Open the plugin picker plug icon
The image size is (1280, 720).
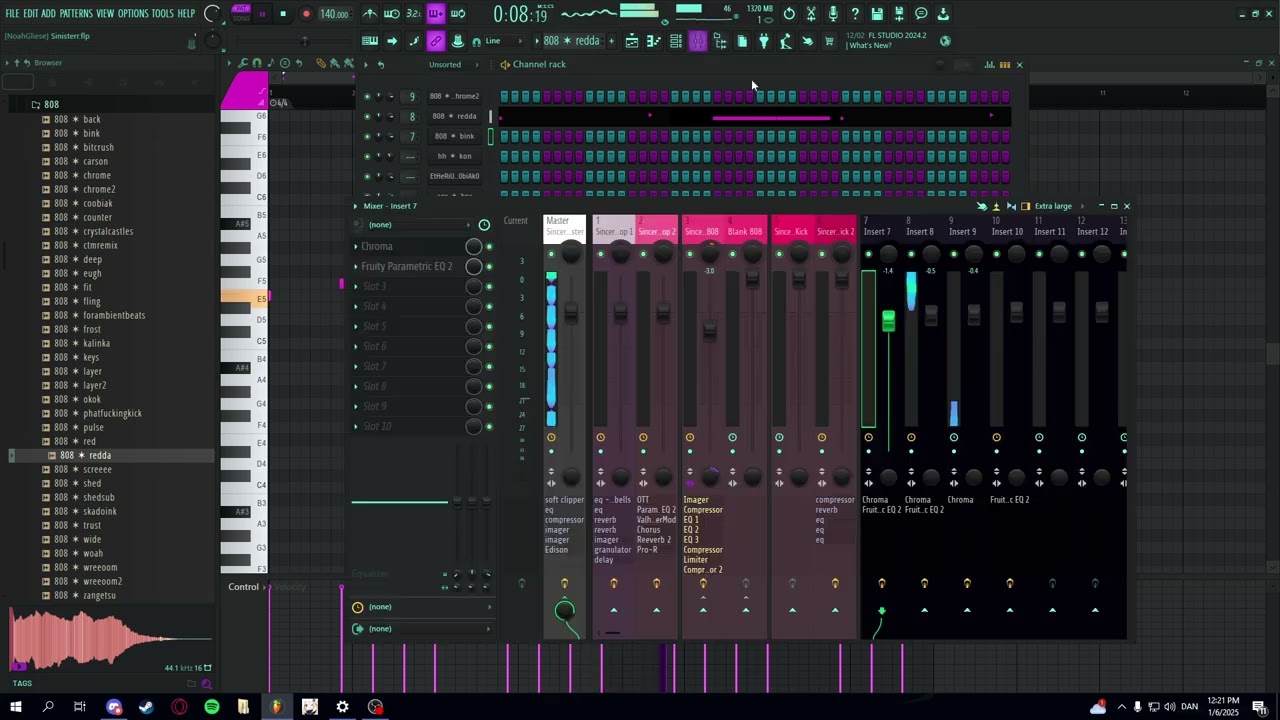764,41
